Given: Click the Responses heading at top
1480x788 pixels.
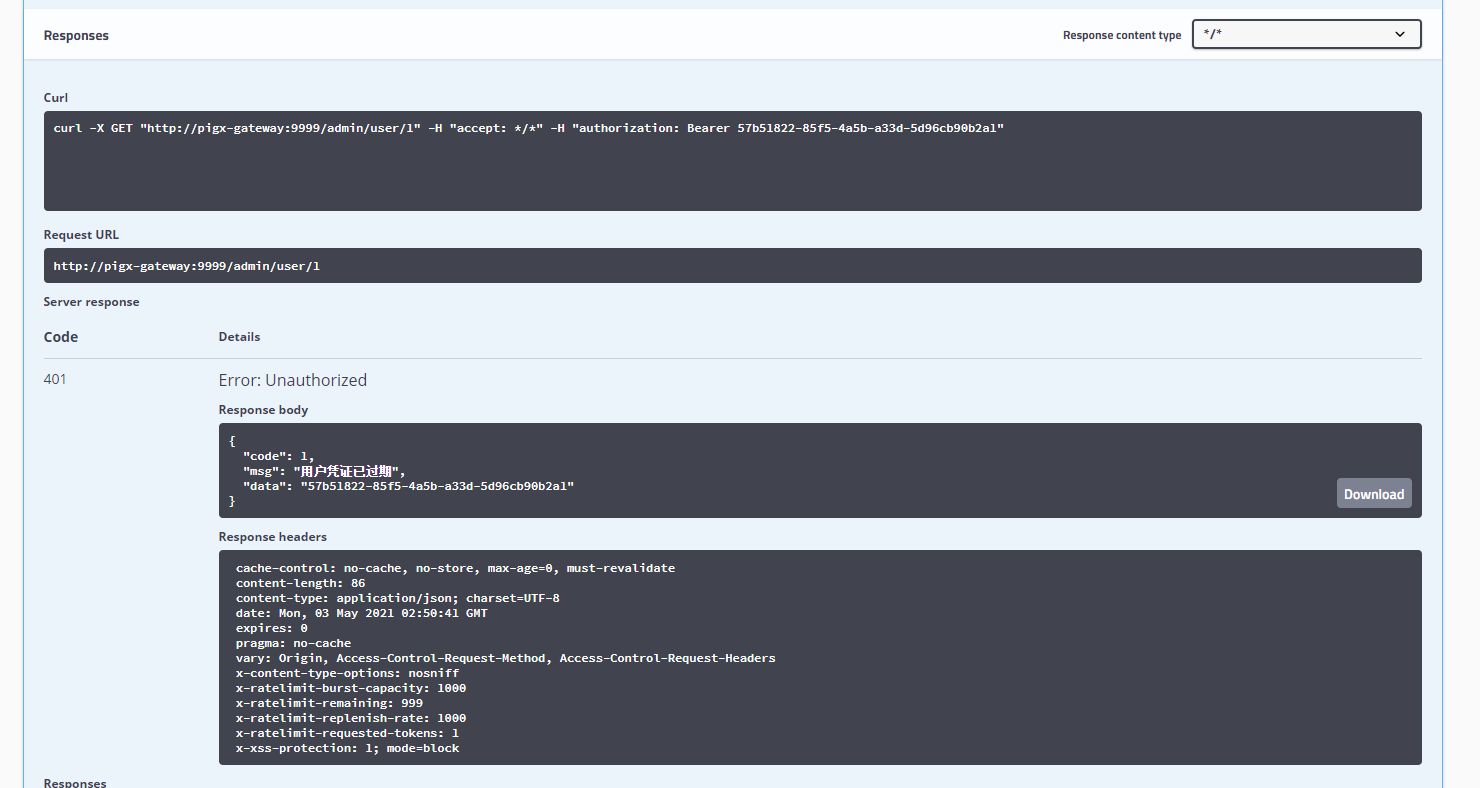Looking at the screenshot, I should (76, 35).
